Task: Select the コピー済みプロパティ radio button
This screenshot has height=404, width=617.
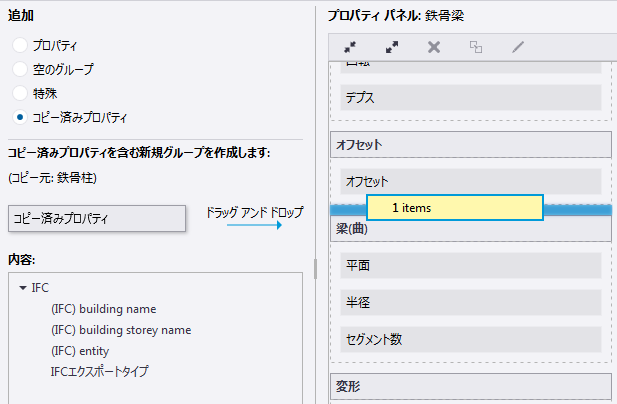Action: point(21,117)
